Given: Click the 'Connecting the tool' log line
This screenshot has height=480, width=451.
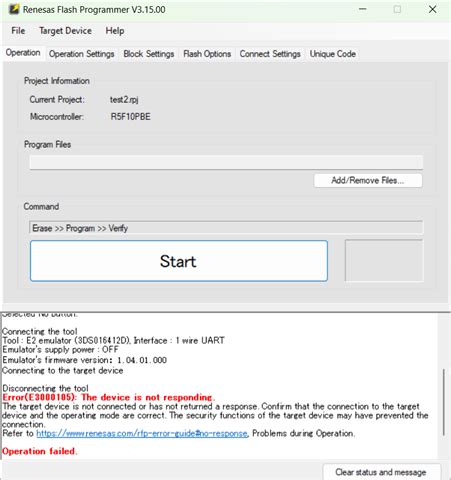Looking at the screenshot, I should click(40, 331).
